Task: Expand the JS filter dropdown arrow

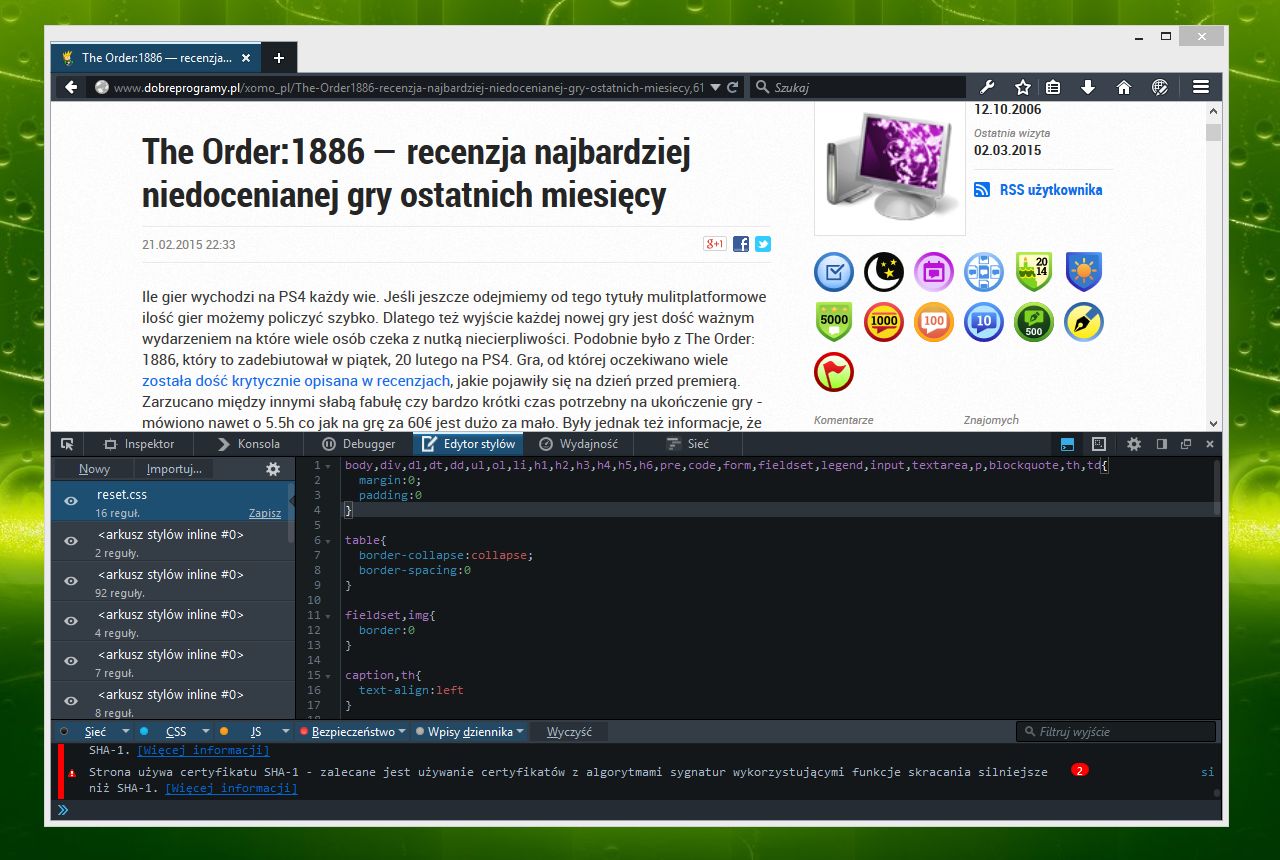Action: coord(287,732)
